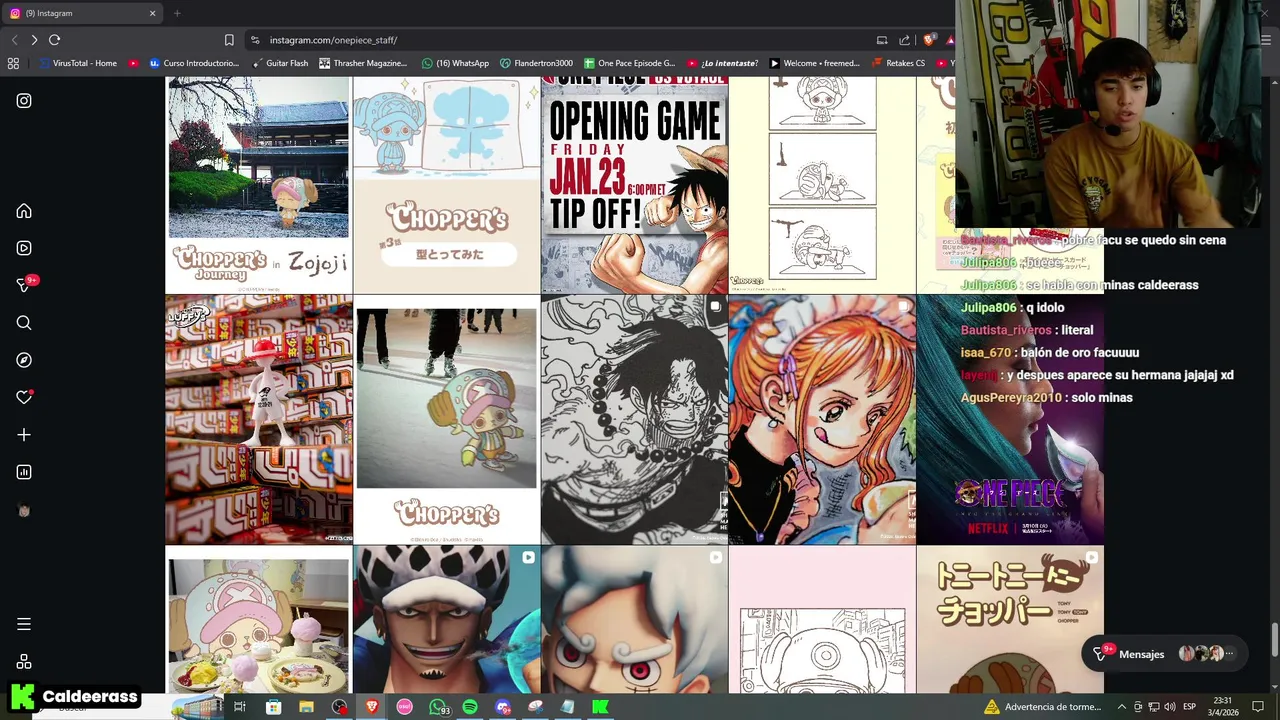
Task: Open the Task View taskbar icon
Action: [x=240, y=707]
